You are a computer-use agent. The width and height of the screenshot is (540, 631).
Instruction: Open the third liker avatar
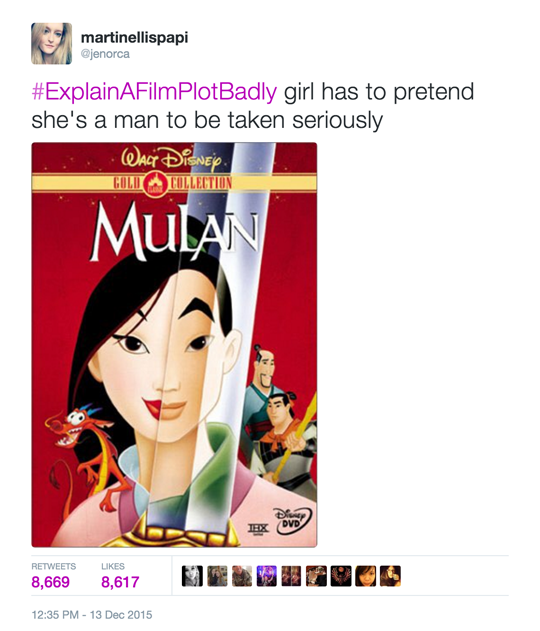click(x=242, y=576)
